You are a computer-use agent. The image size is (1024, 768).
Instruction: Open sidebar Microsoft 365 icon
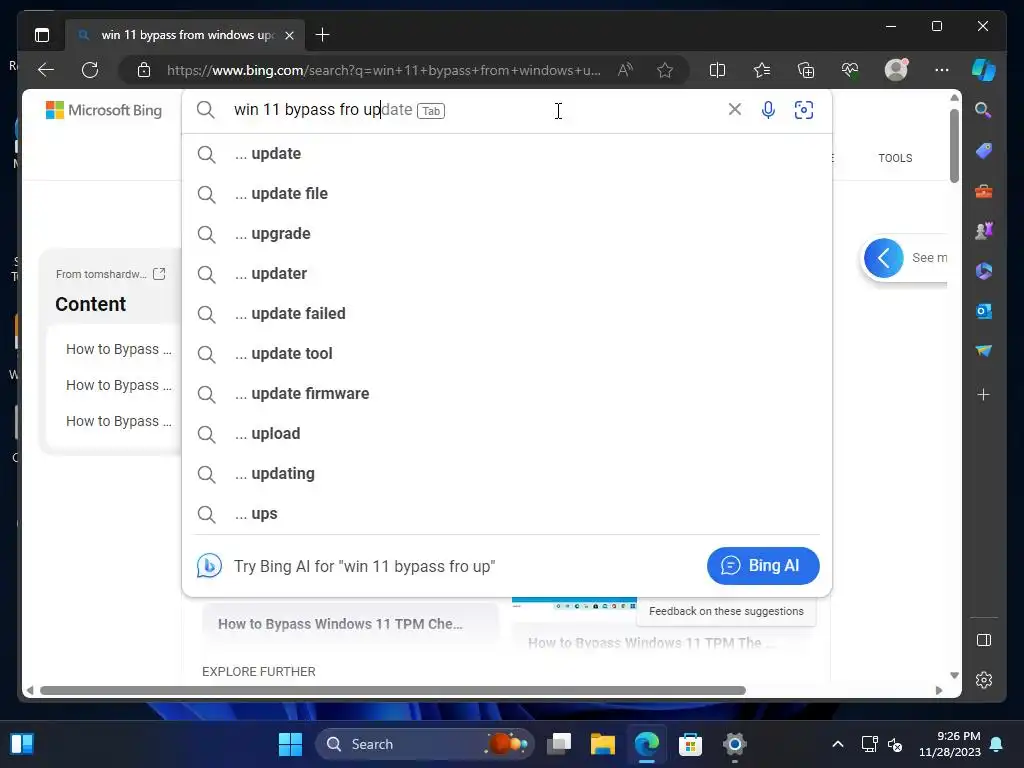pyautogui.click(x=984, y=271)
